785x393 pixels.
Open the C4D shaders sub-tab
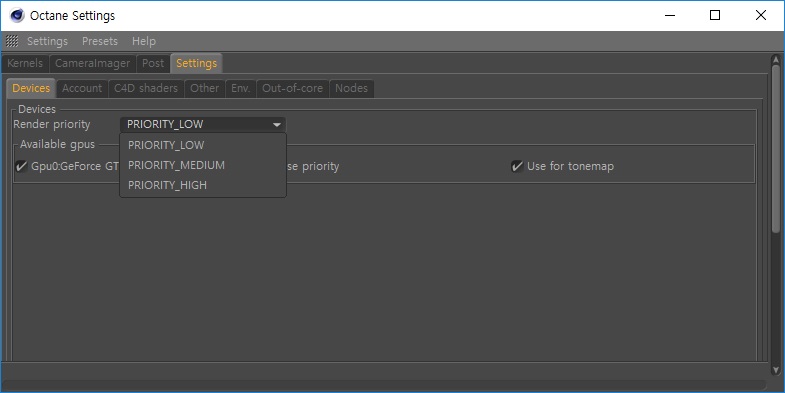[x=146, y=88]
